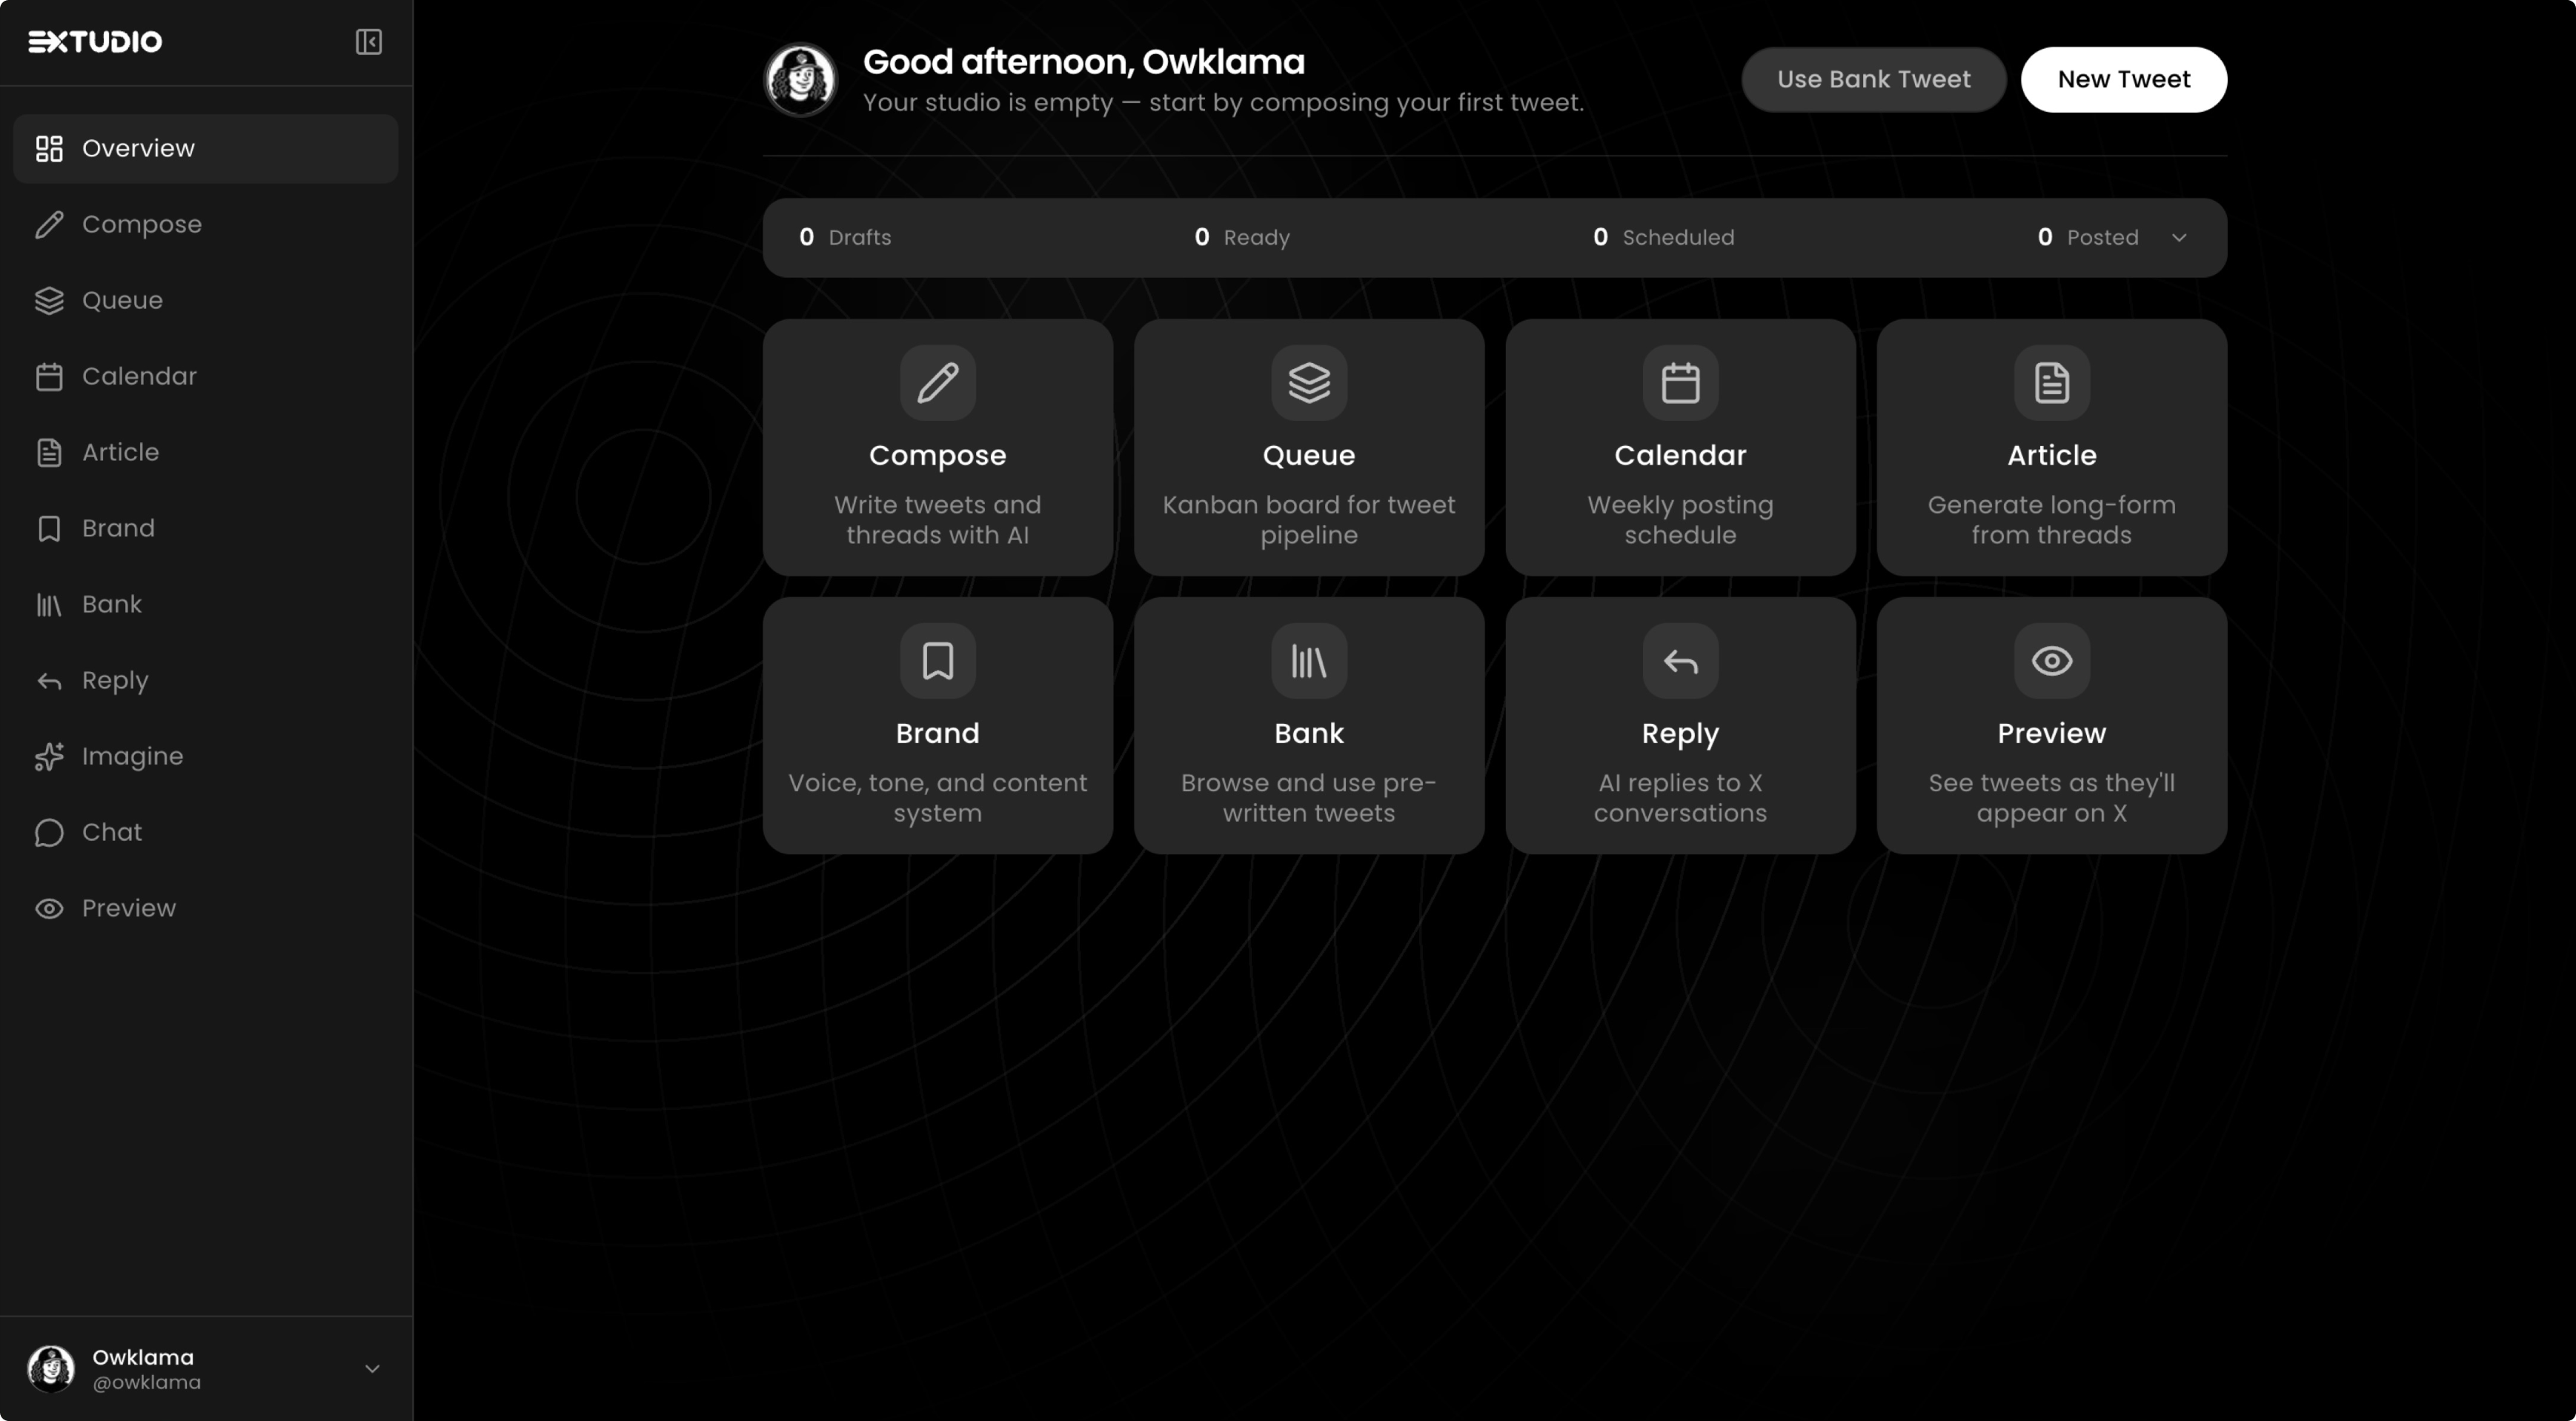Click the Bank icon in the sidebar
The image size is (2576, 1421).
(50, 604)
